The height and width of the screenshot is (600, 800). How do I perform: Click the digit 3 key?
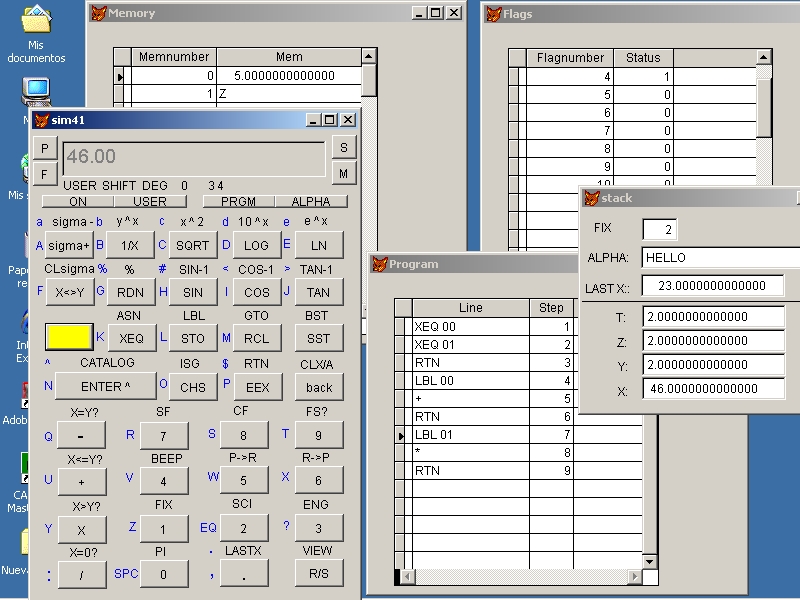pyautogui.click(x=319, y=529)
